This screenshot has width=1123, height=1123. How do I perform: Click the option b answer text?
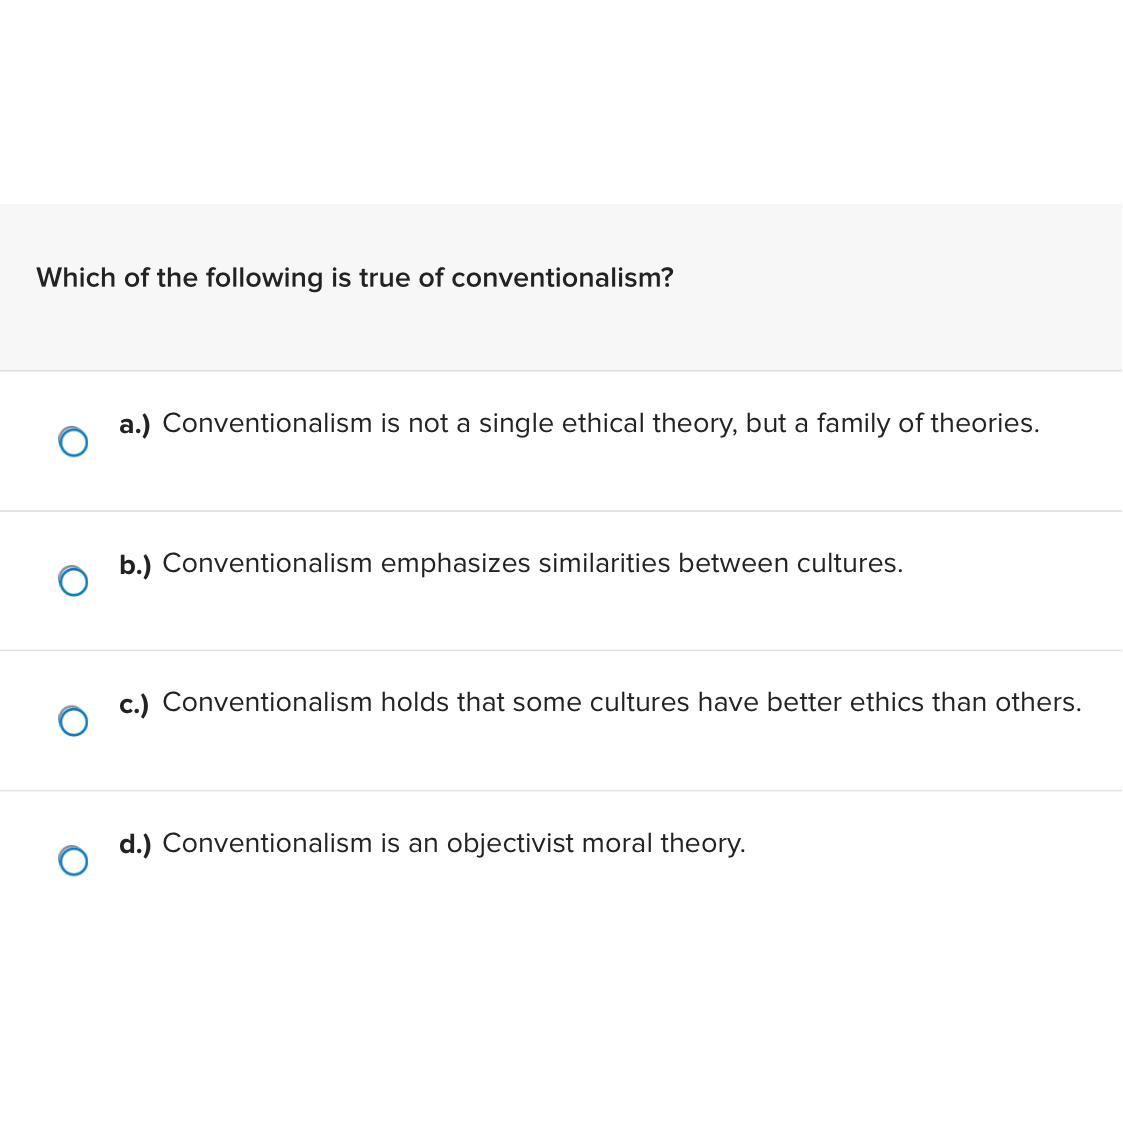533,564
